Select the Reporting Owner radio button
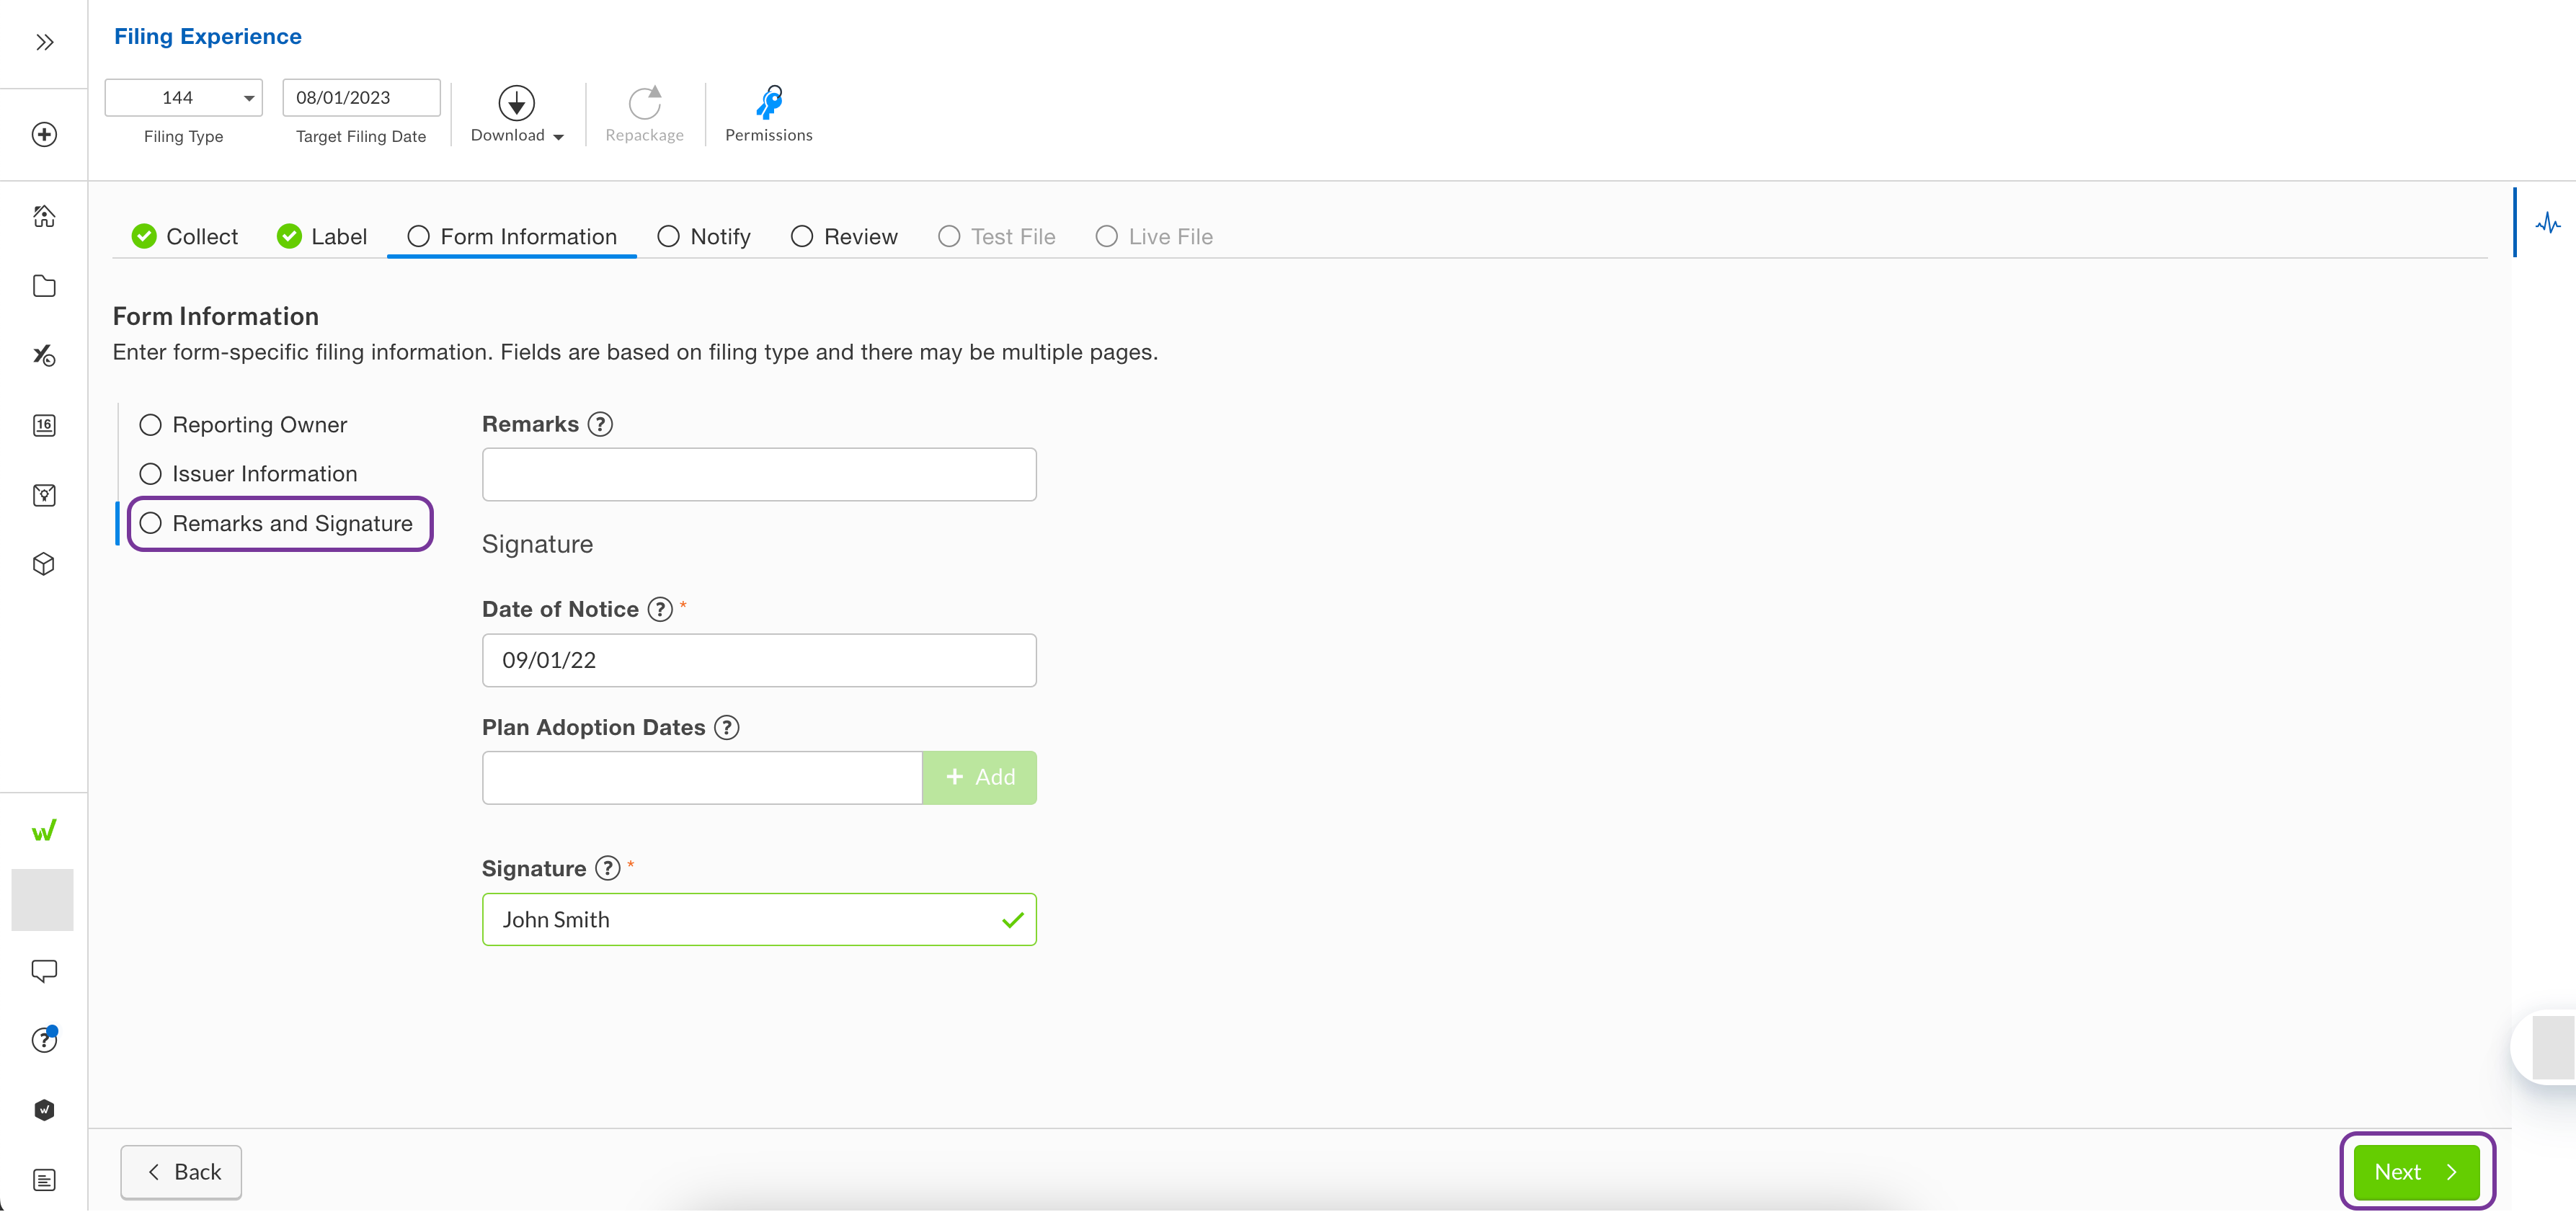 [151, 424]
